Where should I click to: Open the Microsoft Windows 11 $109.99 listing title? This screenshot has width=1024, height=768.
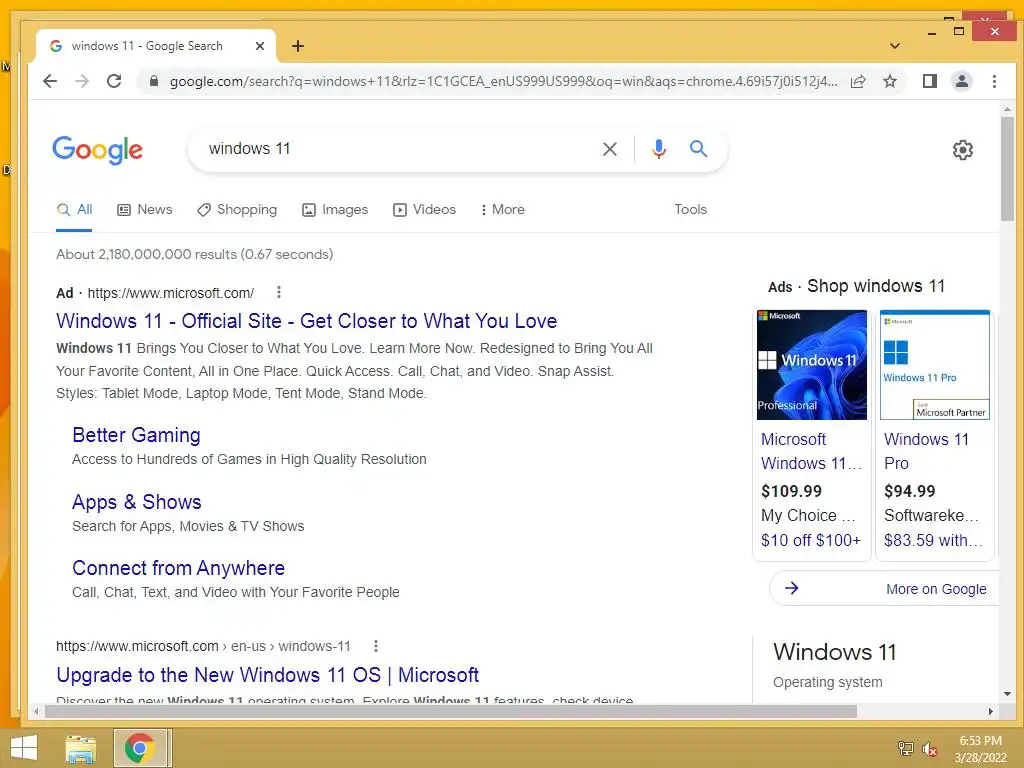[811, 451]
